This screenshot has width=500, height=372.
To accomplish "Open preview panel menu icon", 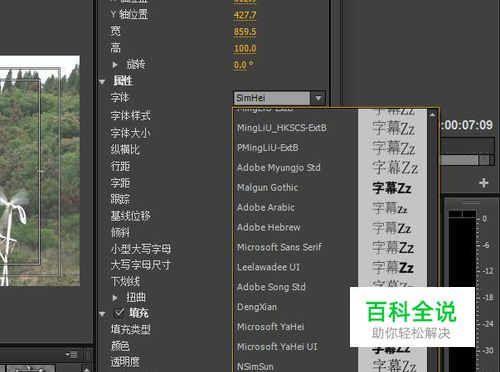I will tap(72, 354).
